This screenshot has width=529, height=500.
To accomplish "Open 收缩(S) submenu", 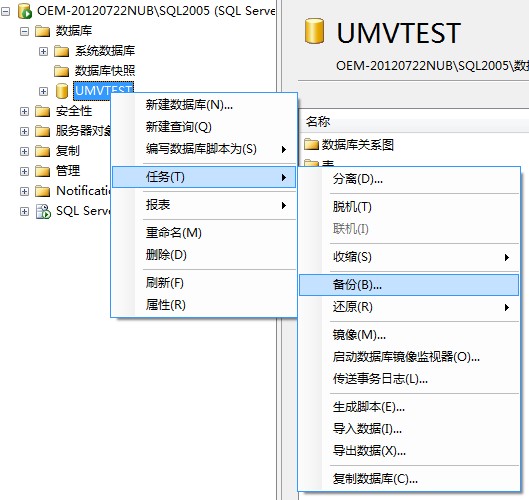I will [409, 257].
